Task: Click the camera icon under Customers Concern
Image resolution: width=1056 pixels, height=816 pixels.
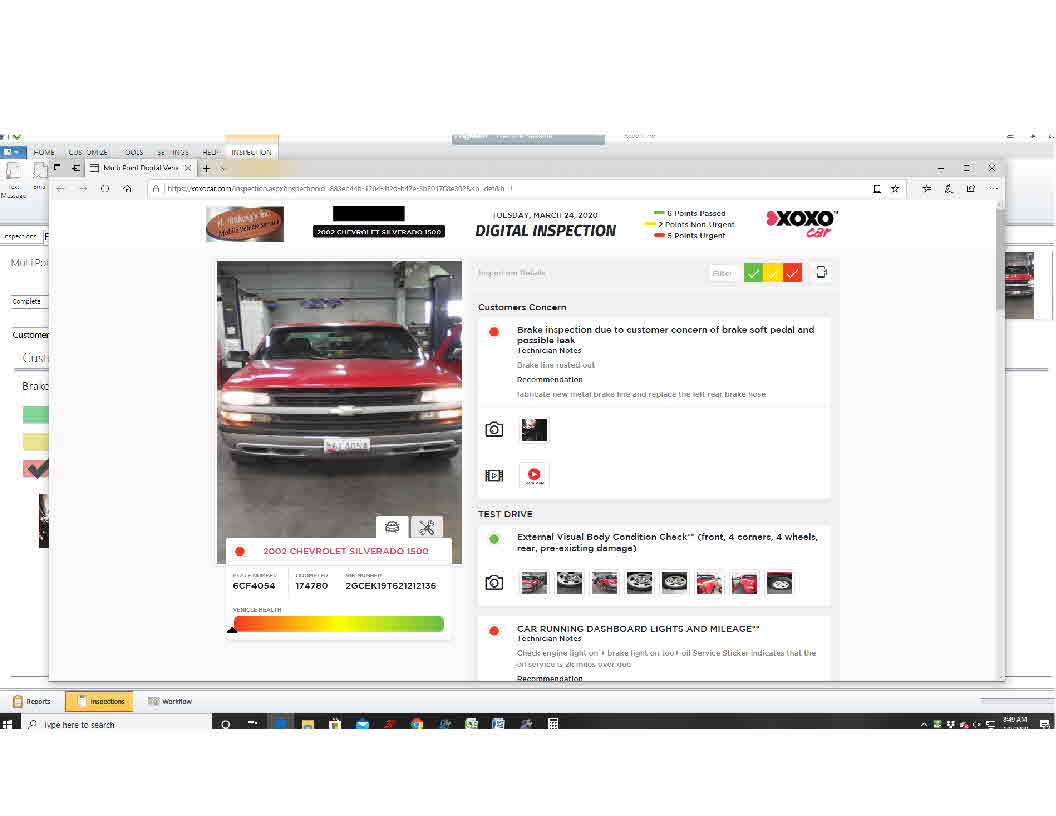Action: (494, 429)
